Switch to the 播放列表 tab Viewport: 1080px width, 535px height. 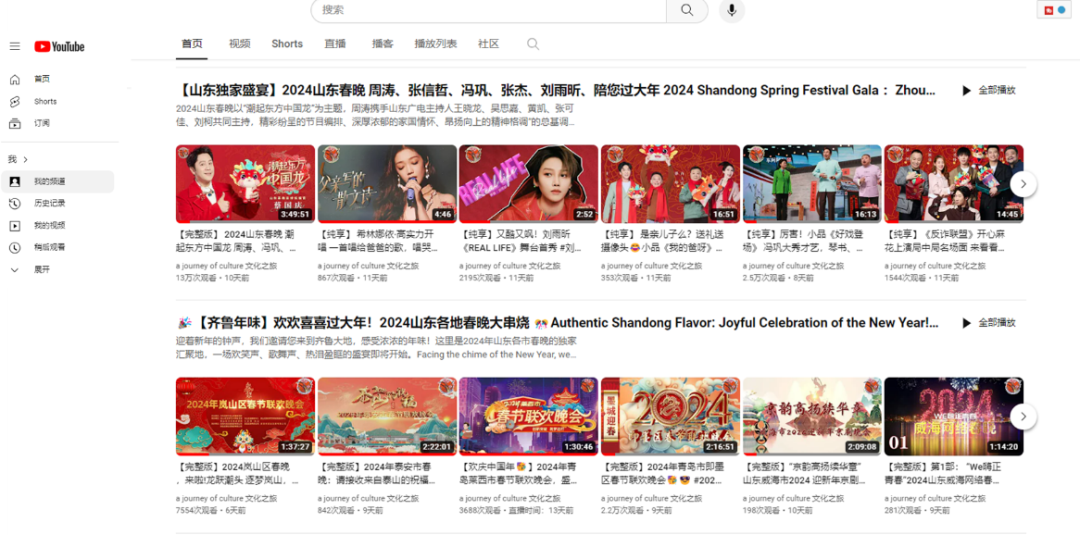(436, 43)
